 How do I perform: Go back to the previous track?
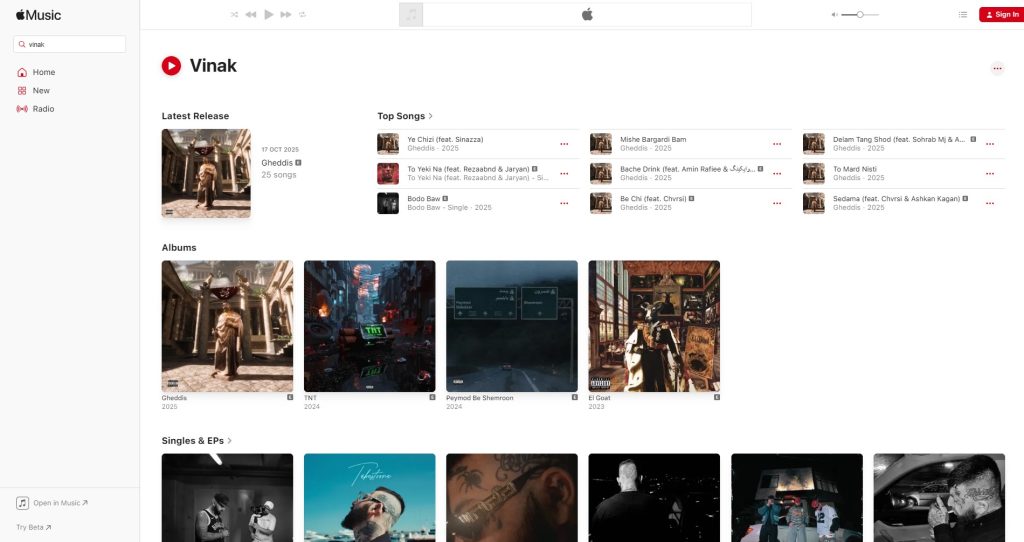click(251, 15)
